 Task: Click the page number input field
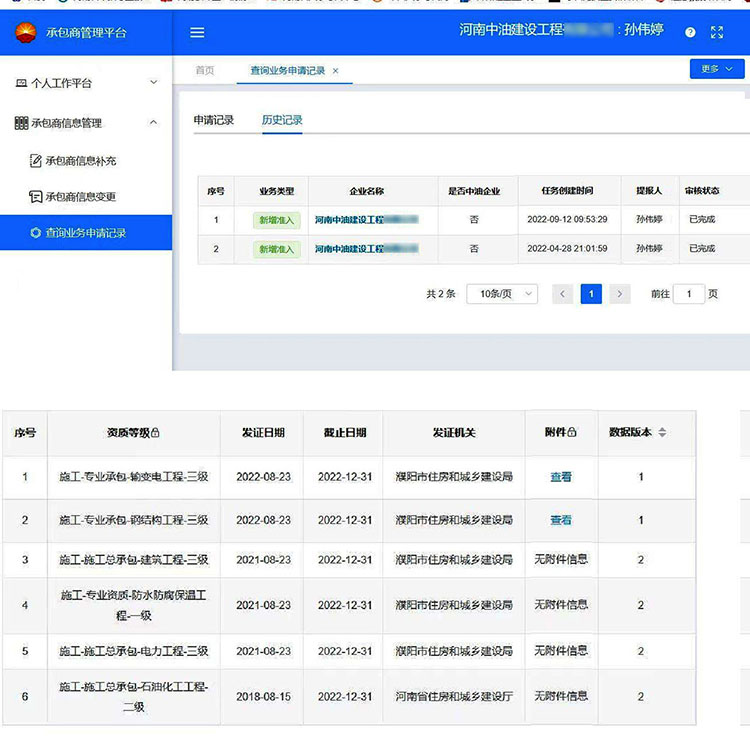click(x=689, y=294)
